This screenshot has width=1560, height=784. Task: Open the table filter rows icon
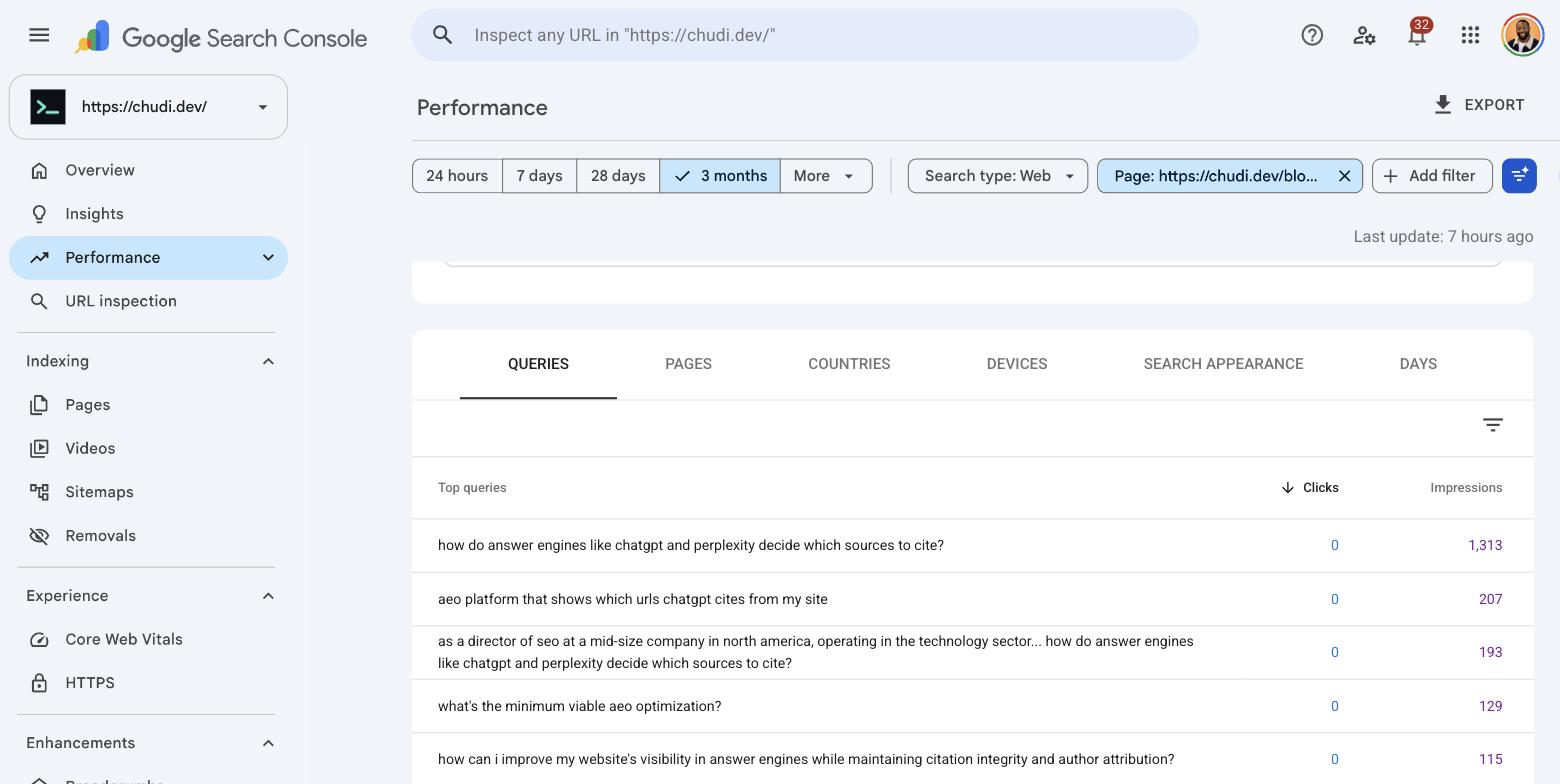[1493, 425]
